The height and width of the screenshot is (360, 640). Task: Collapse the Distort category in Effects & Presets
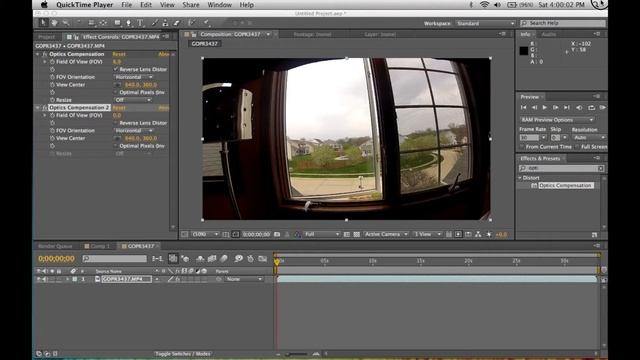coord(520,178)
